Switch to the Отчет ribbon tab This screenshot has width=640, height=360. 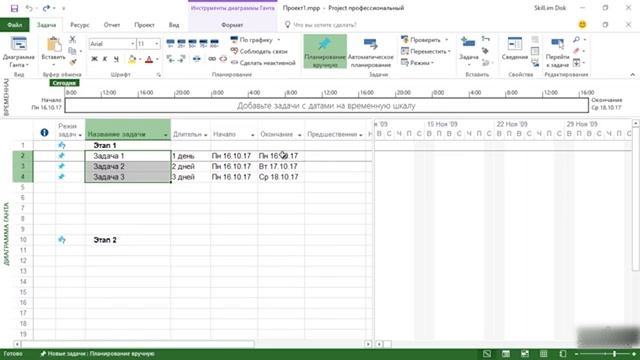tap(112, 25)
